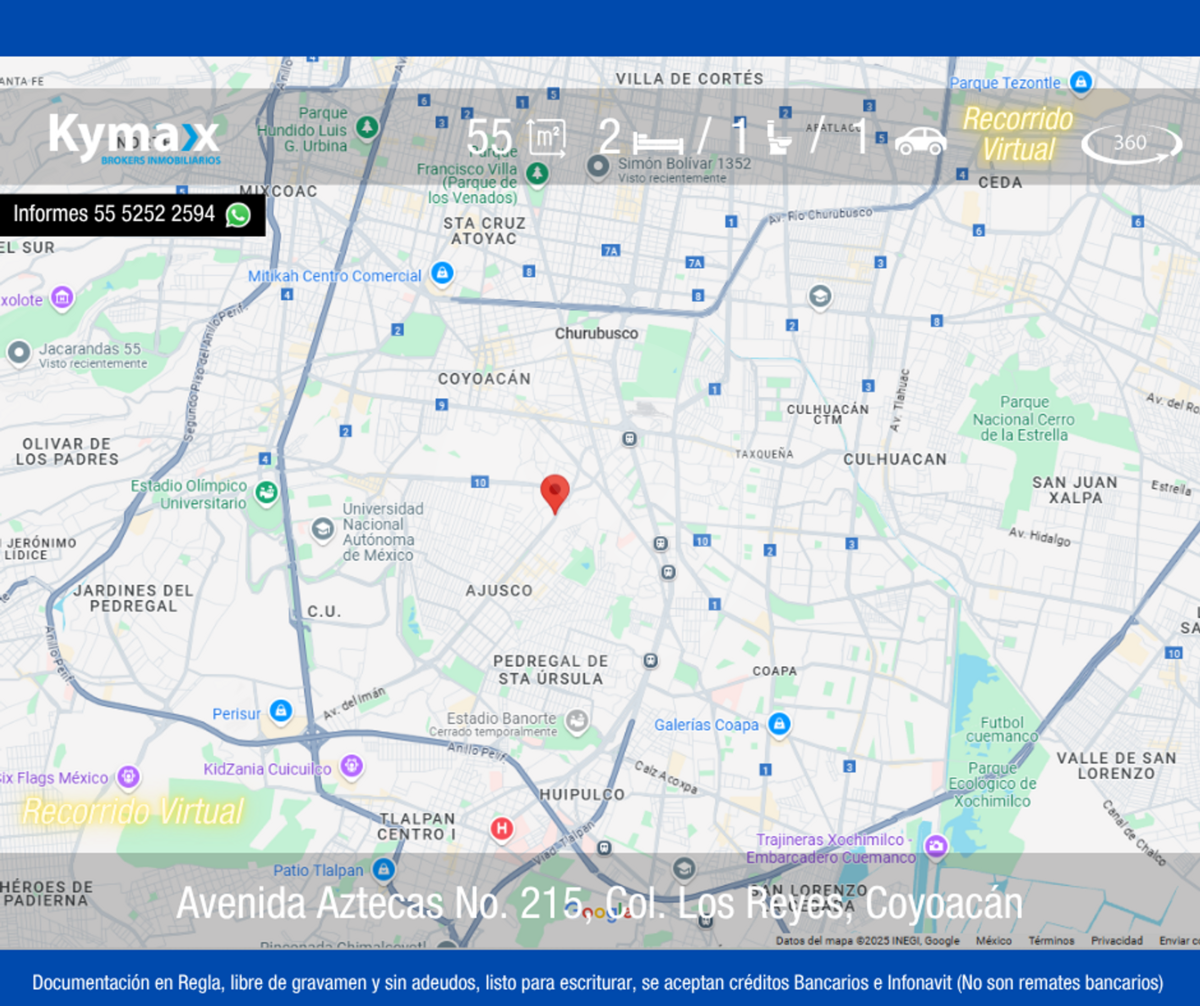This screenshot has height=1006, width=1200.
Task: Click the Estadio Banorte stadium pin
Action: click(576, 720)
